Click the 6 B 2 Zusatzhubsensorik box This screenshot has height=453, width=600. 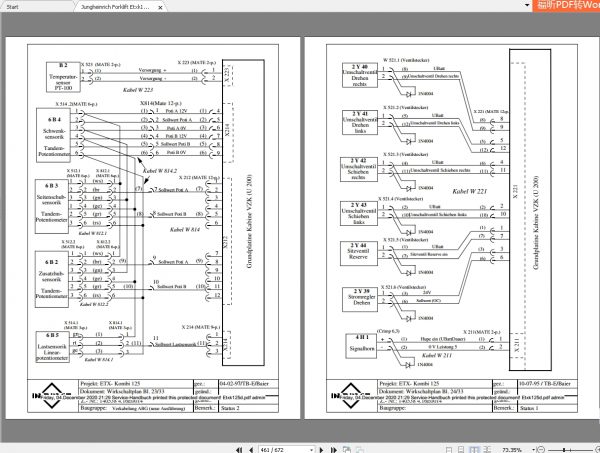(52, 279)
